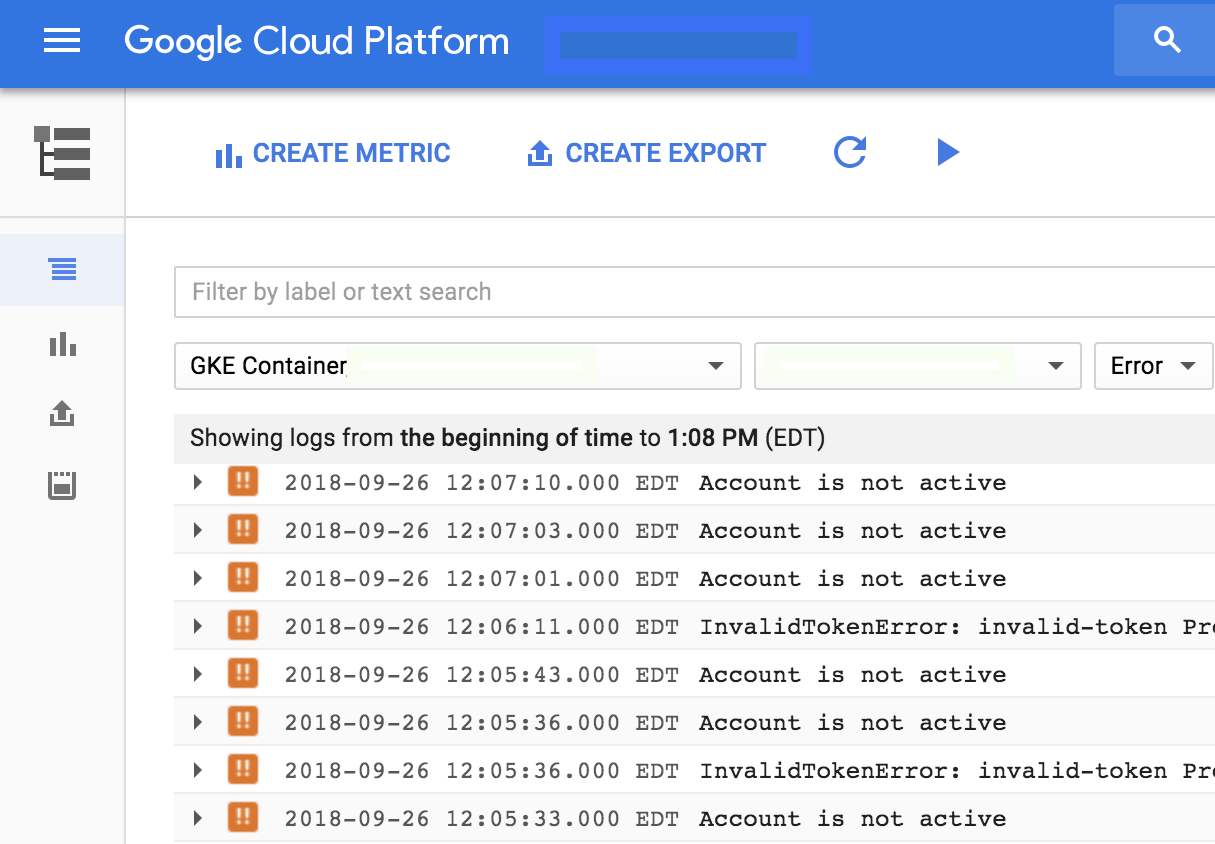The width and height of the screenshot is (1215, 844).
Task: Open the hamburger navigation menu
Action: coord(62,41)
